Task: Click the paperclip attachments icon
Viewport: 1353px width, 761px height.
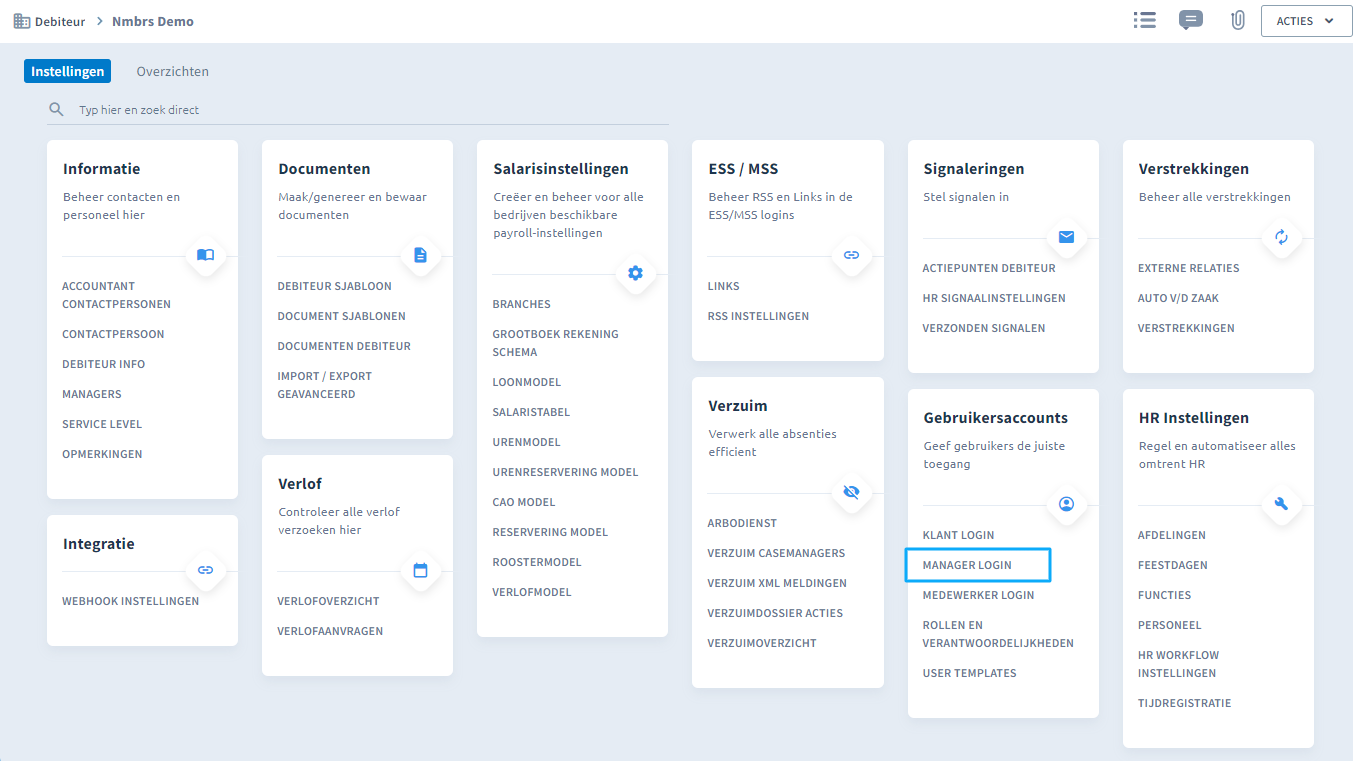Action: [x=1238, y=20]
